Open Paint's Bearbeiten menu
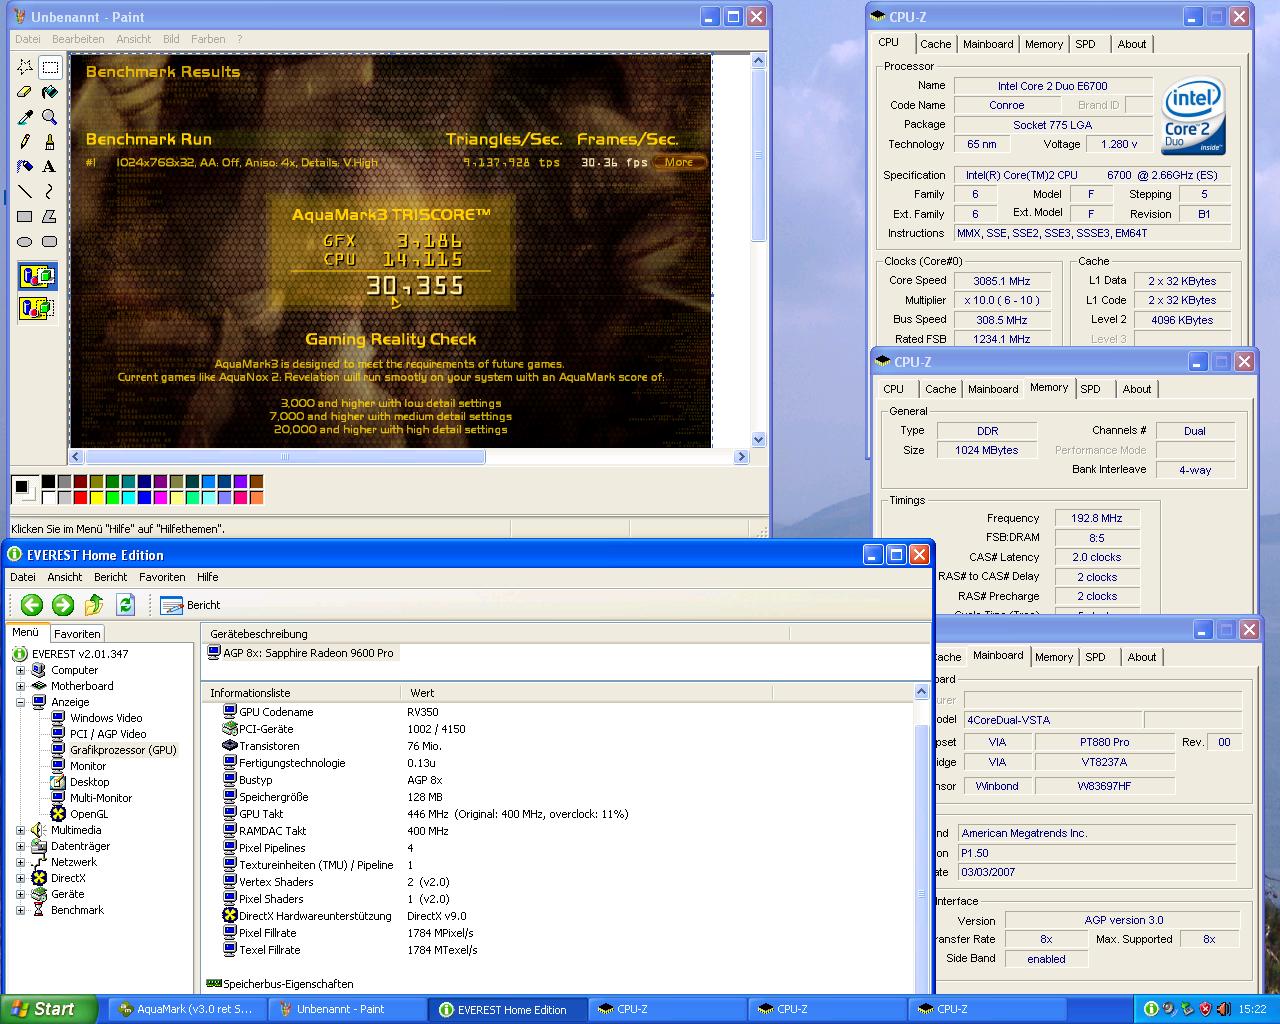Image resolution: width=1280 pixels, height=1024 pixels. 78,39
